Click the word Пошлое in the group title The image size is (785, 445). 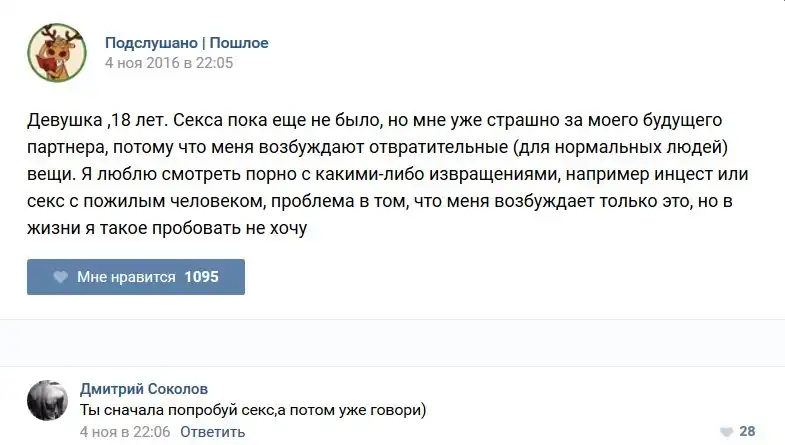tap(239, 43)
